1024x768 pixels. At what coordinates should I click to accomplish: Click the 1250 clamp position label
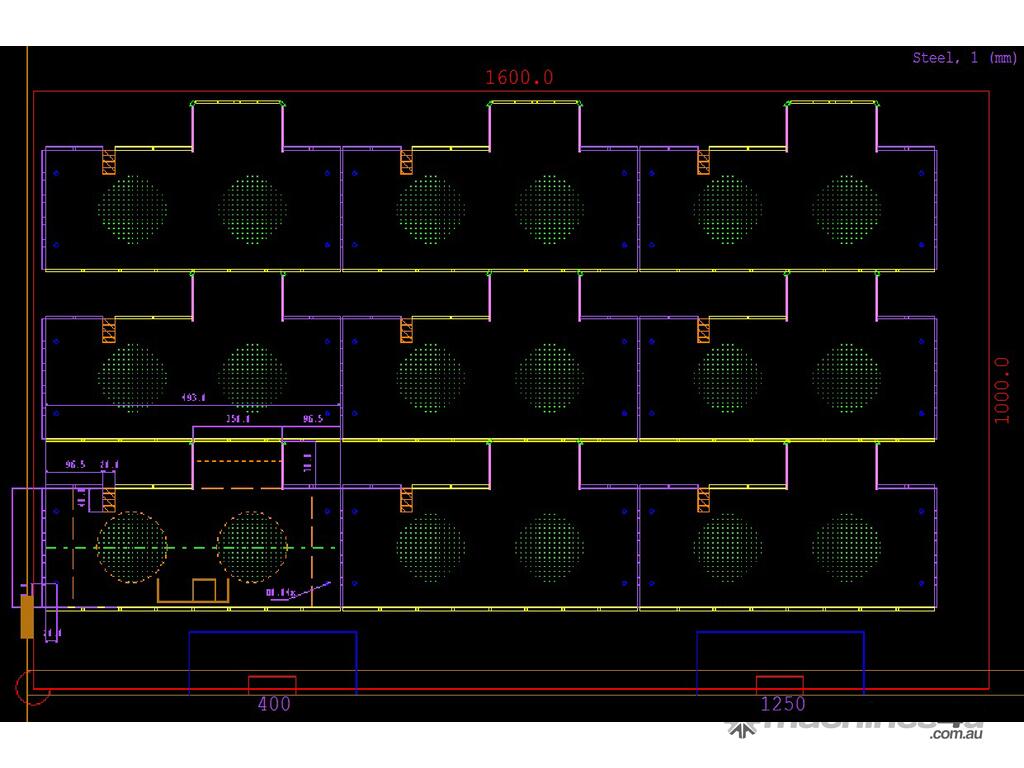point(782,704)
